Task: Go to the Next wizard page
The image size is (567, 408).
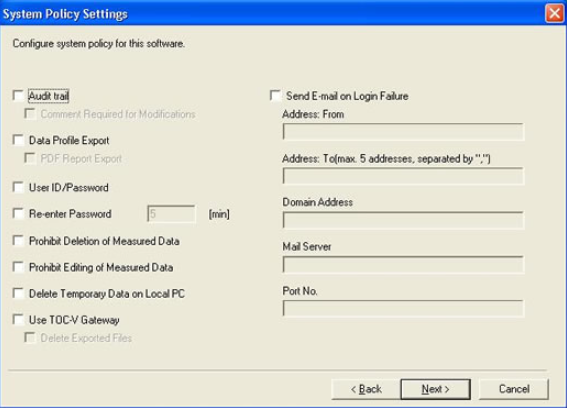Action: (x=435, y=389)
